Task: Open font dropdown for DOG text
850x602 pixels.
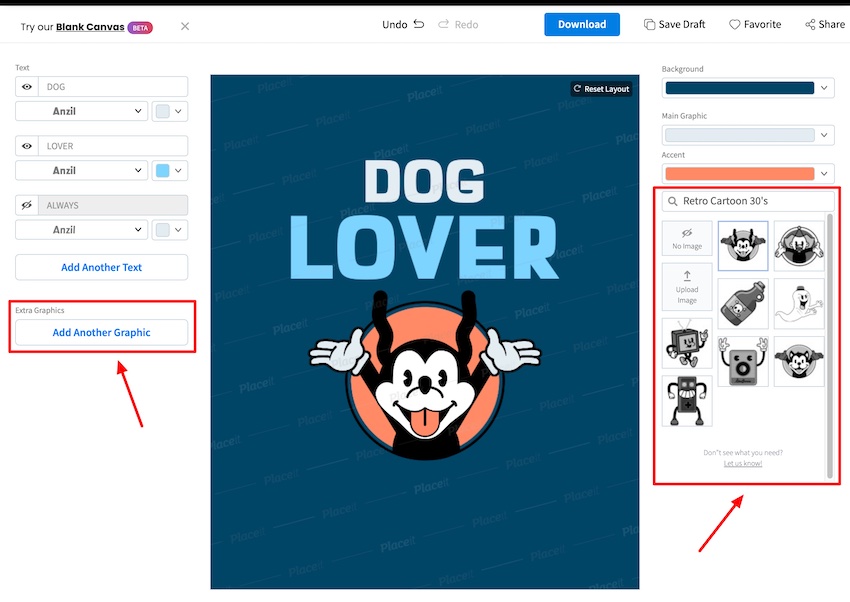Action: click(x=81, y=111)
